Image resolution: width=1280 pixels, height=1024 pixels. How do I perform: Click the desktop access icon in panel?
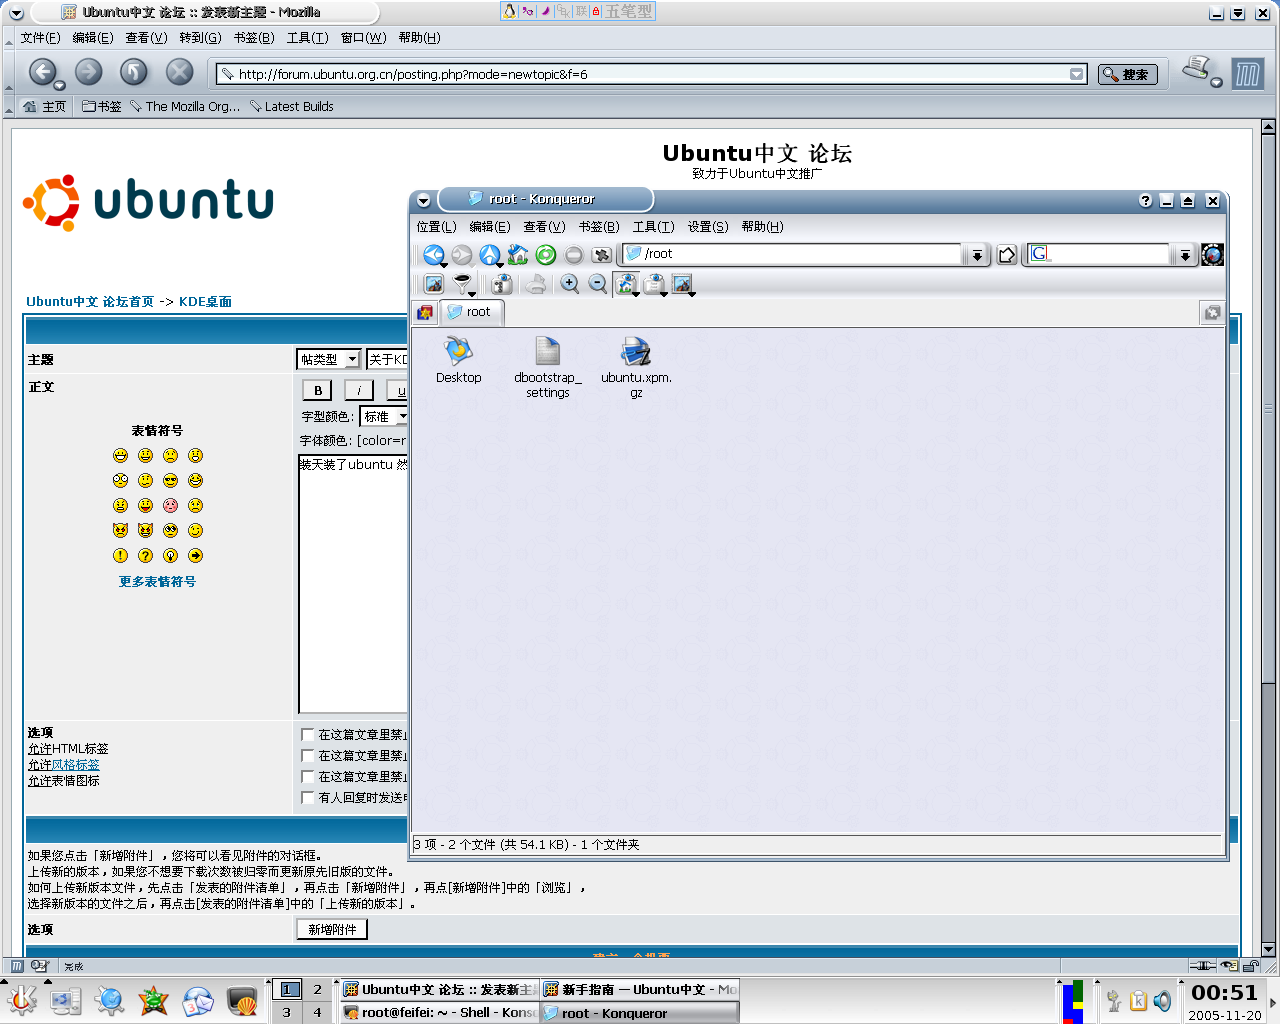pyautogui.click(x=66, y=1000)
